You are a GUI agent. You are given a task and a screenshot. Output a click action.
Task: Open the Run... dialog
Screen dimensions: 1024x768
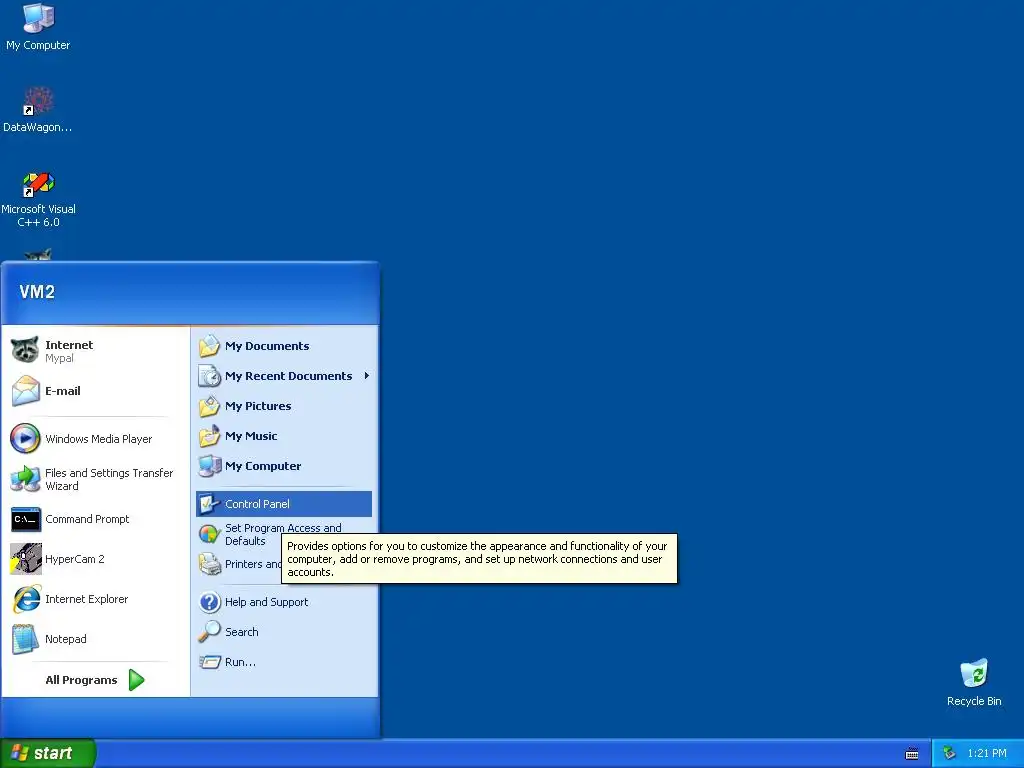pyautogui.click(x=283, y=662)
